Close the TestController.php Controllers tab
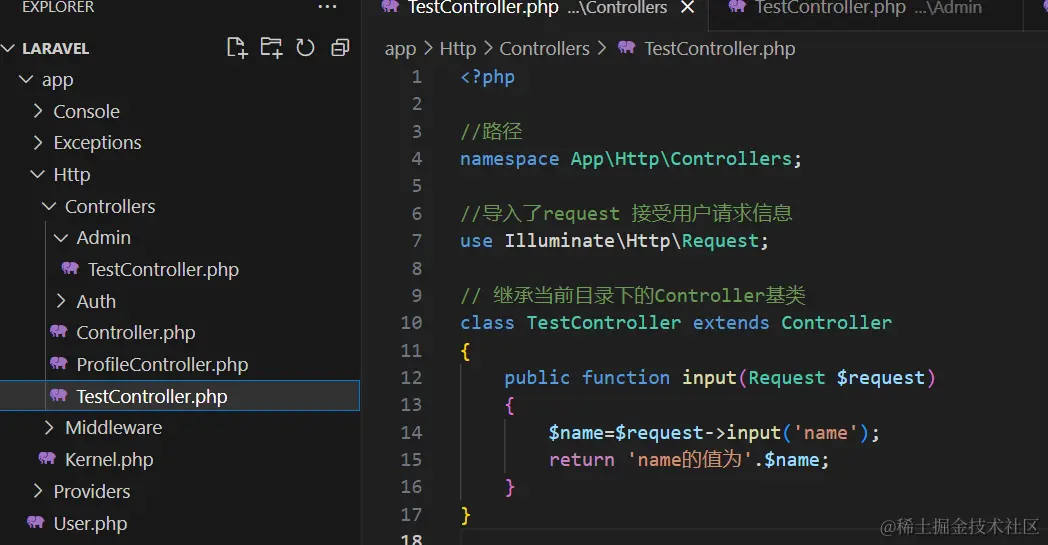This screenshot has width=1048, height=545. coord(687,7)
